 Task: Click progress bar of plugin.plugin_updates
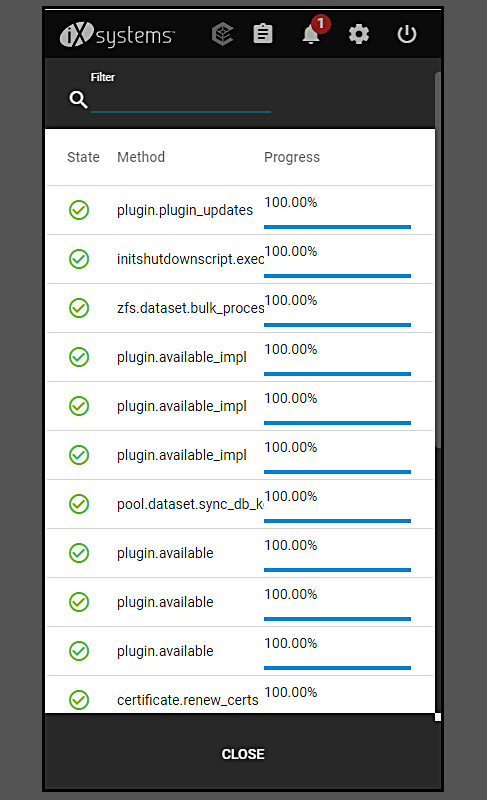click(x=337, y=227)
